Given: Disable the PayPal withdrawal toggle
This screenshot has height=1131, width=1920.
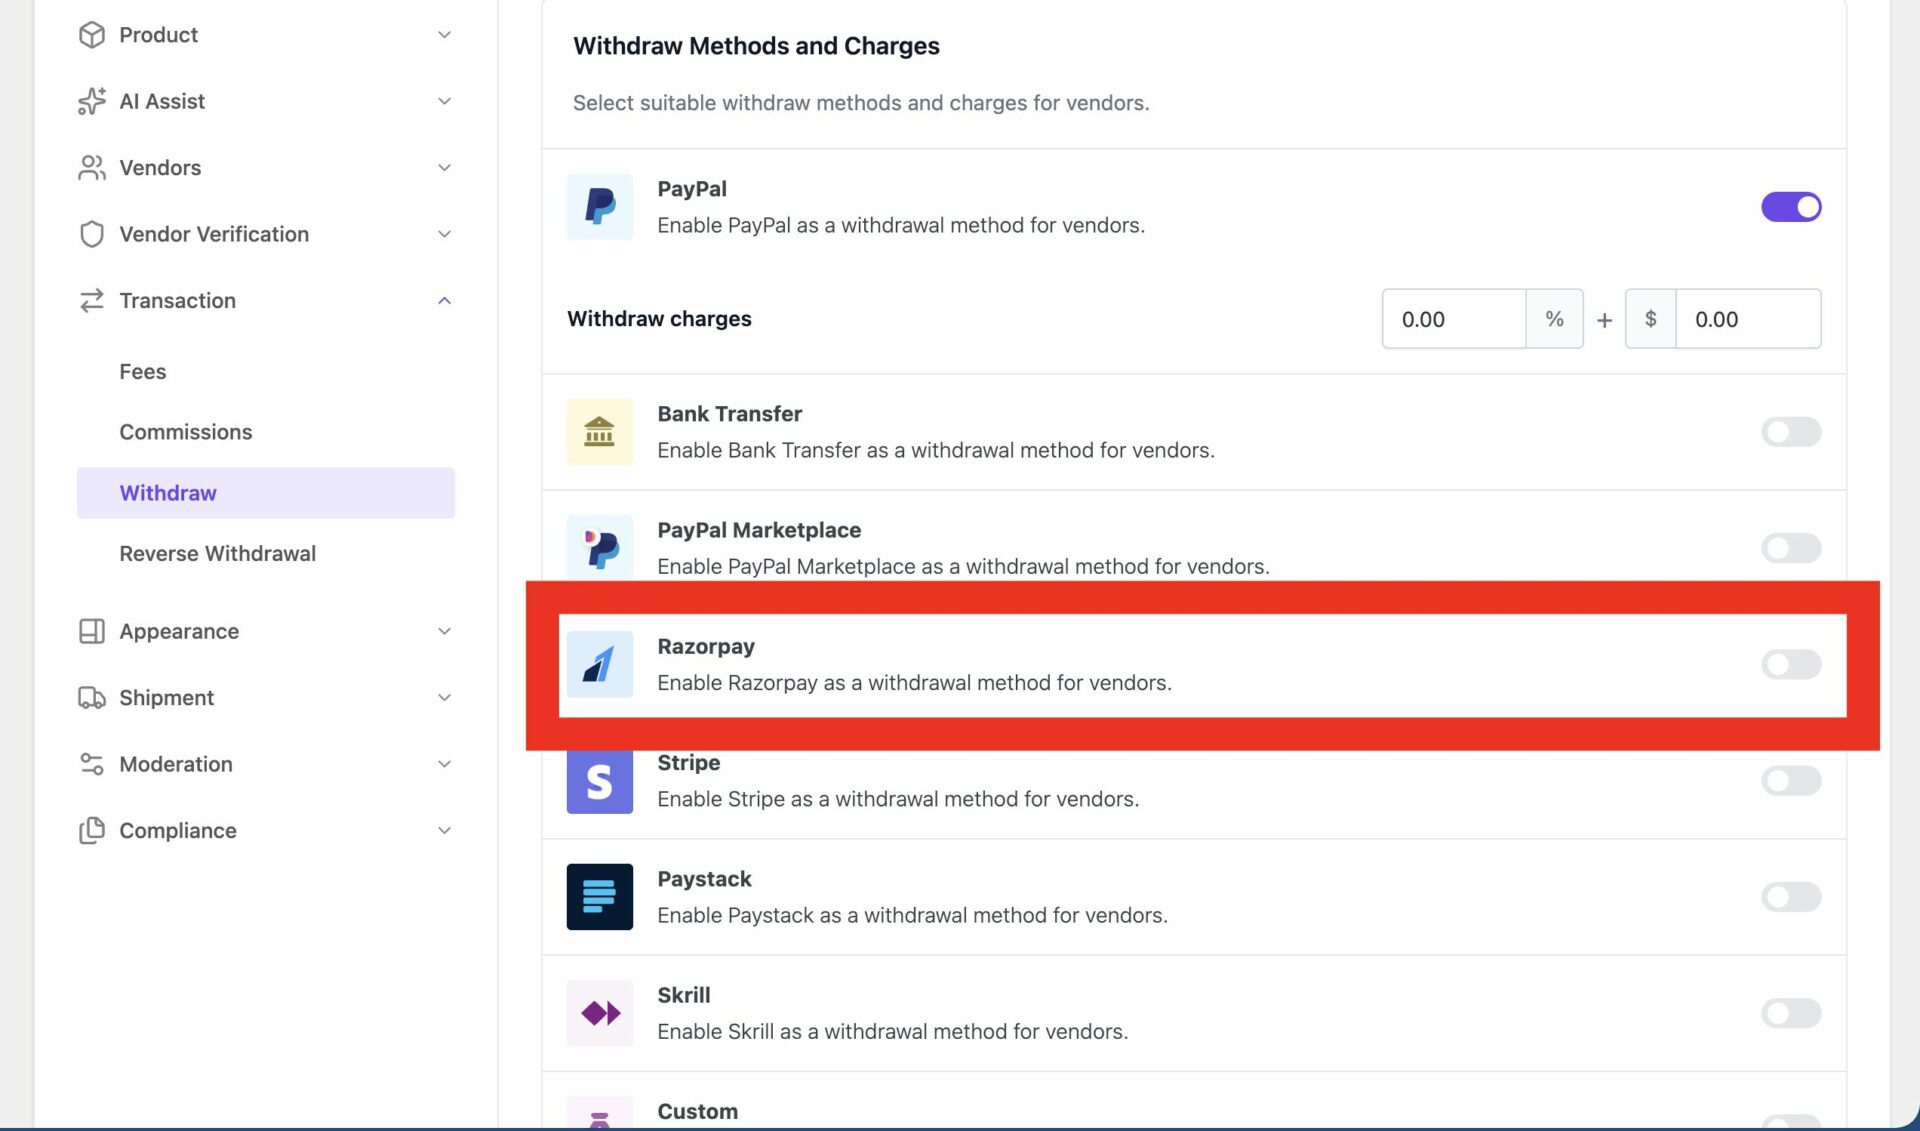Looking at the screenshot, I should pyautogui.click(x=1791, y=207).
